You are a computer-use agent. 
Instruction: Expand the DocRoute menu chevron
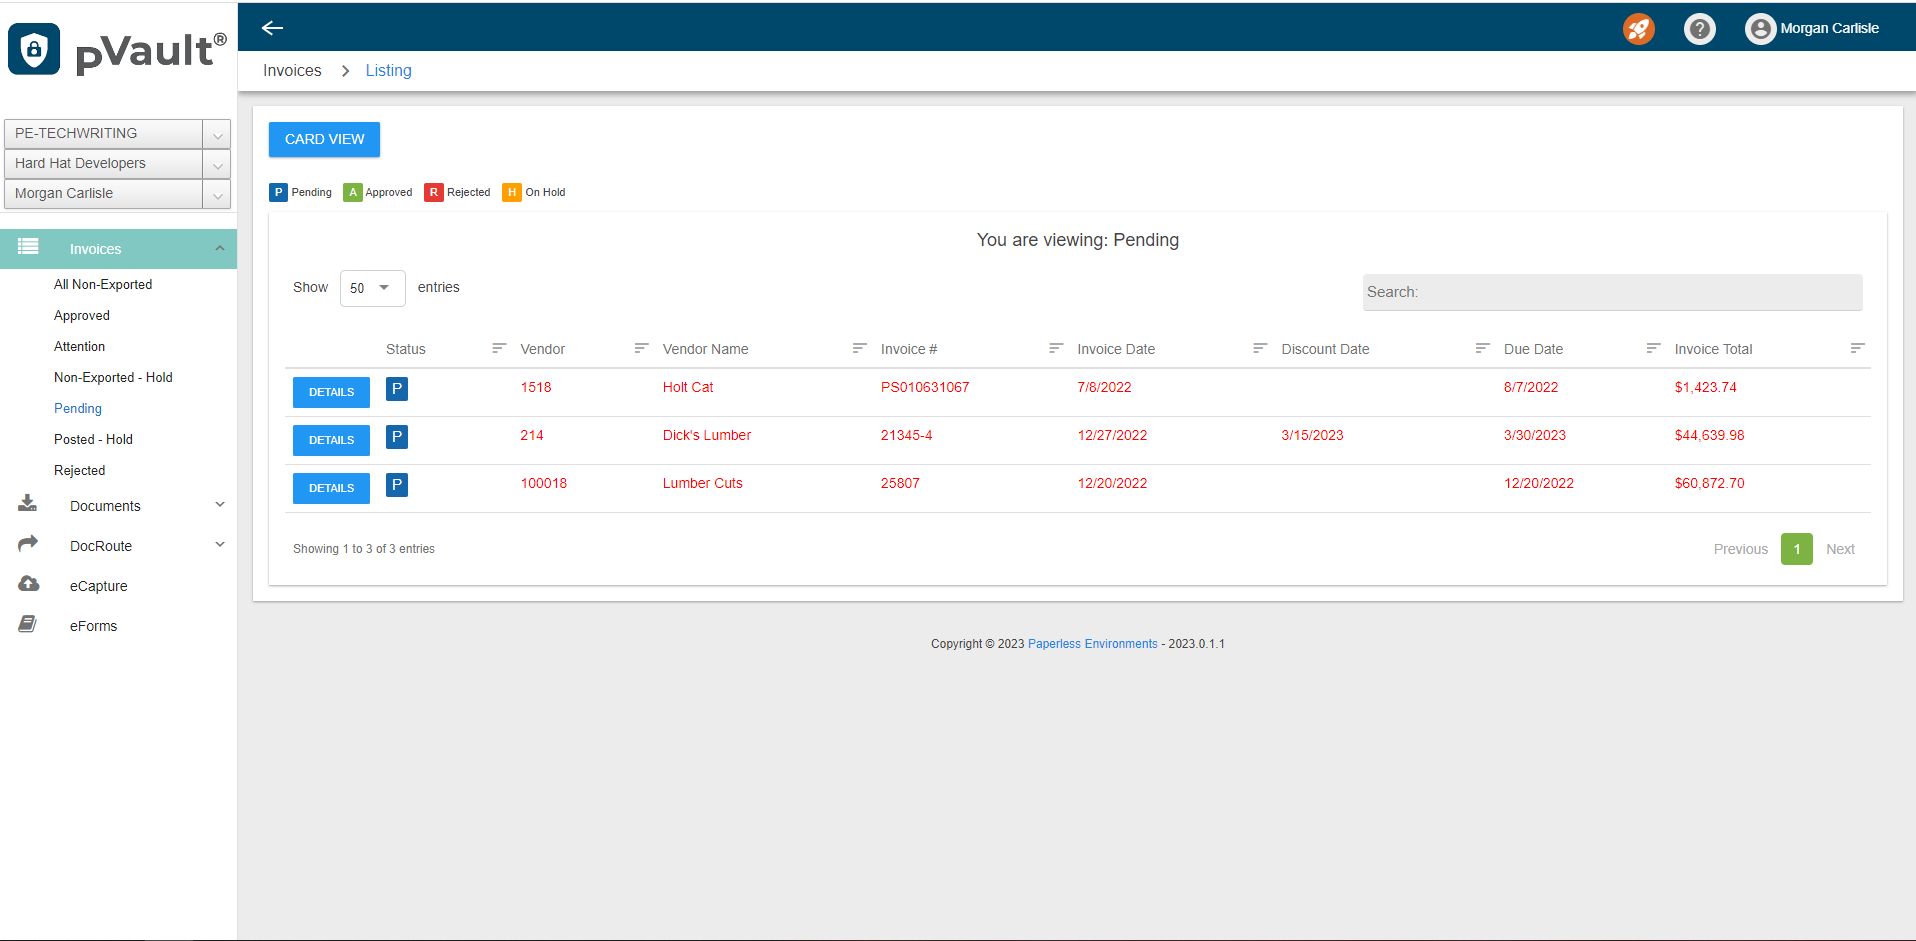tap(220, 545)
